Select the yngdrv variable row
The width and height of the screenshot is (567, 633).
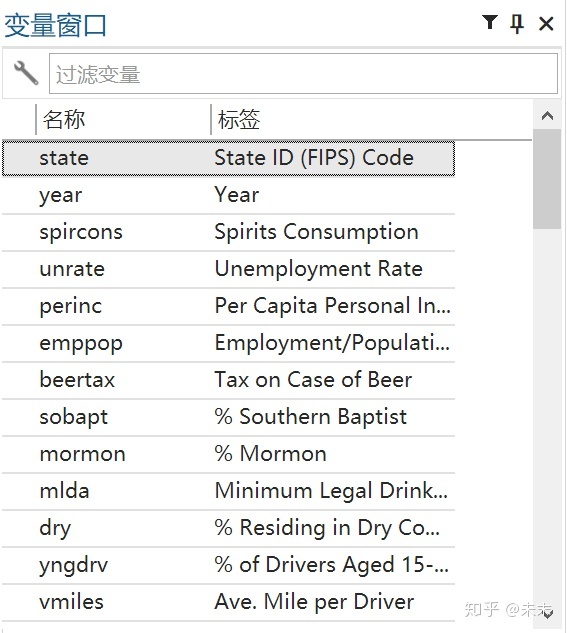pyautogui.click(x=228, y=566)
